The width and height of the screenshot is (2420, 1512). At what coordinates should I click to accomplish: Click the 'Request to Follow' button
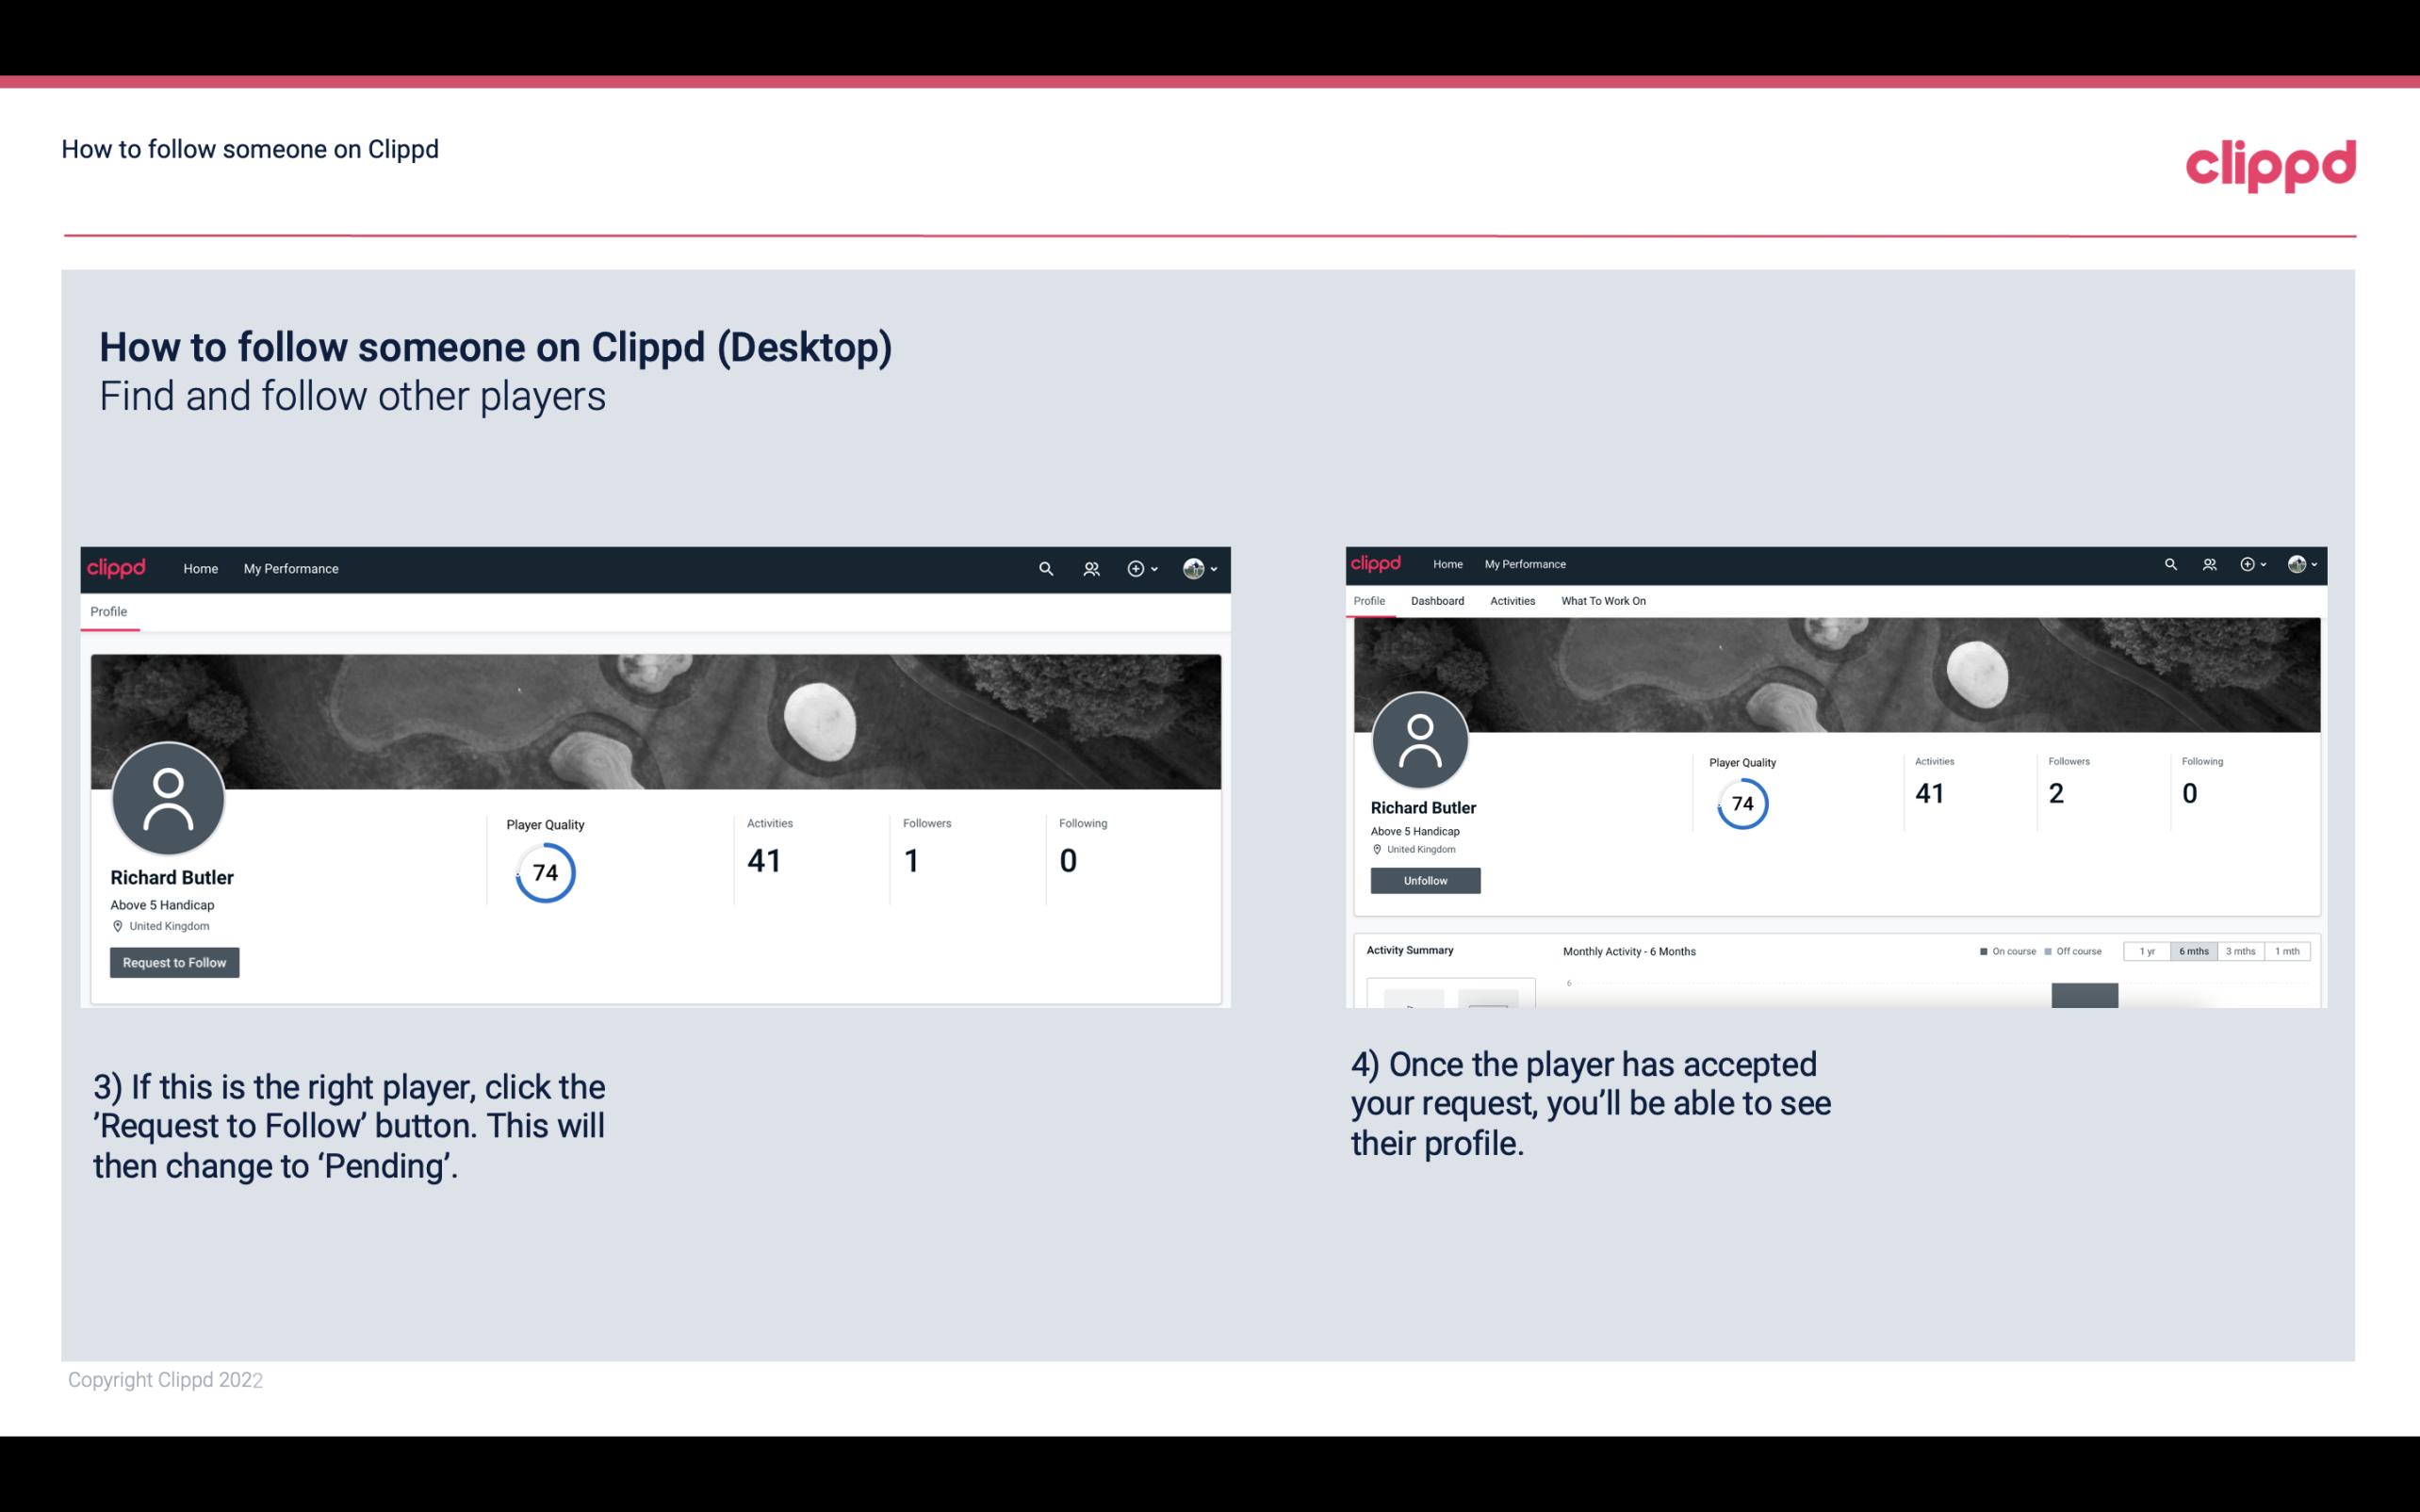click(174, 962)
